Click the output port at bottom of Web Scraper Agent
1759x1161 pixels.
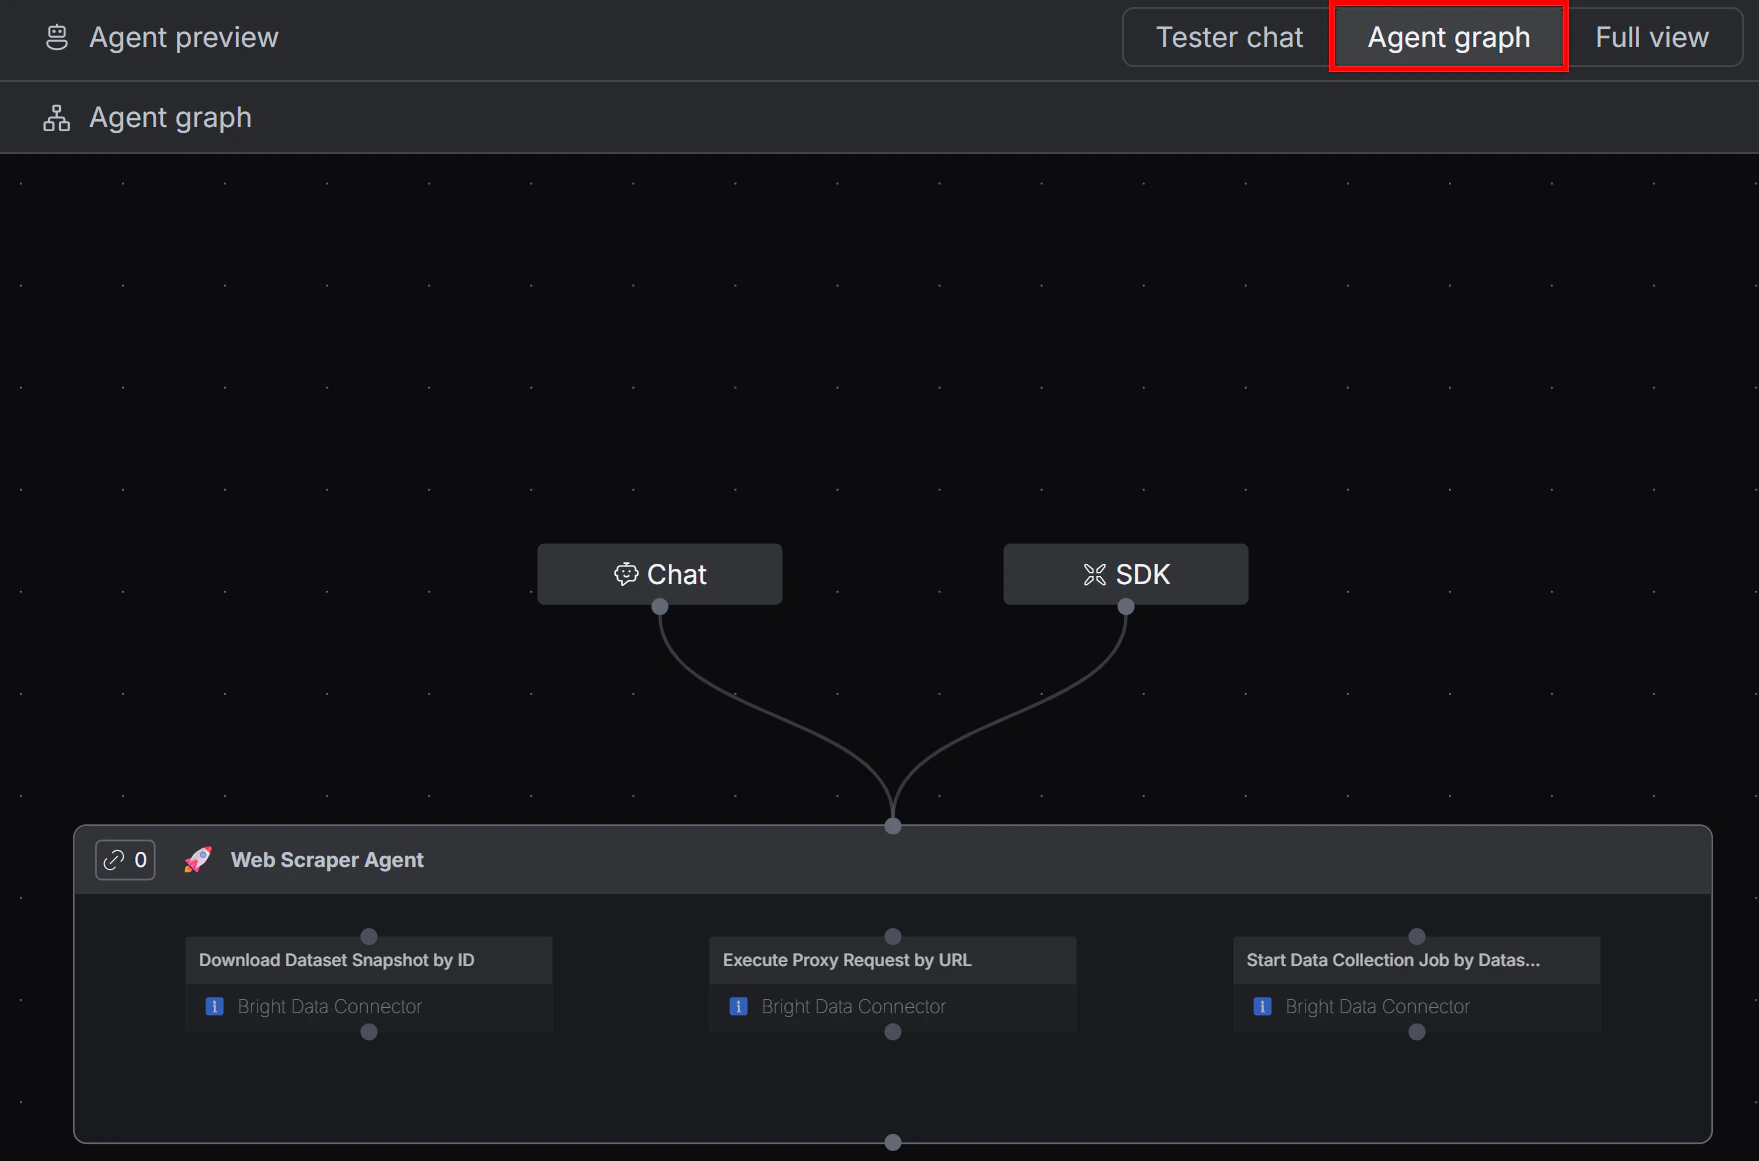(891, 1141)
